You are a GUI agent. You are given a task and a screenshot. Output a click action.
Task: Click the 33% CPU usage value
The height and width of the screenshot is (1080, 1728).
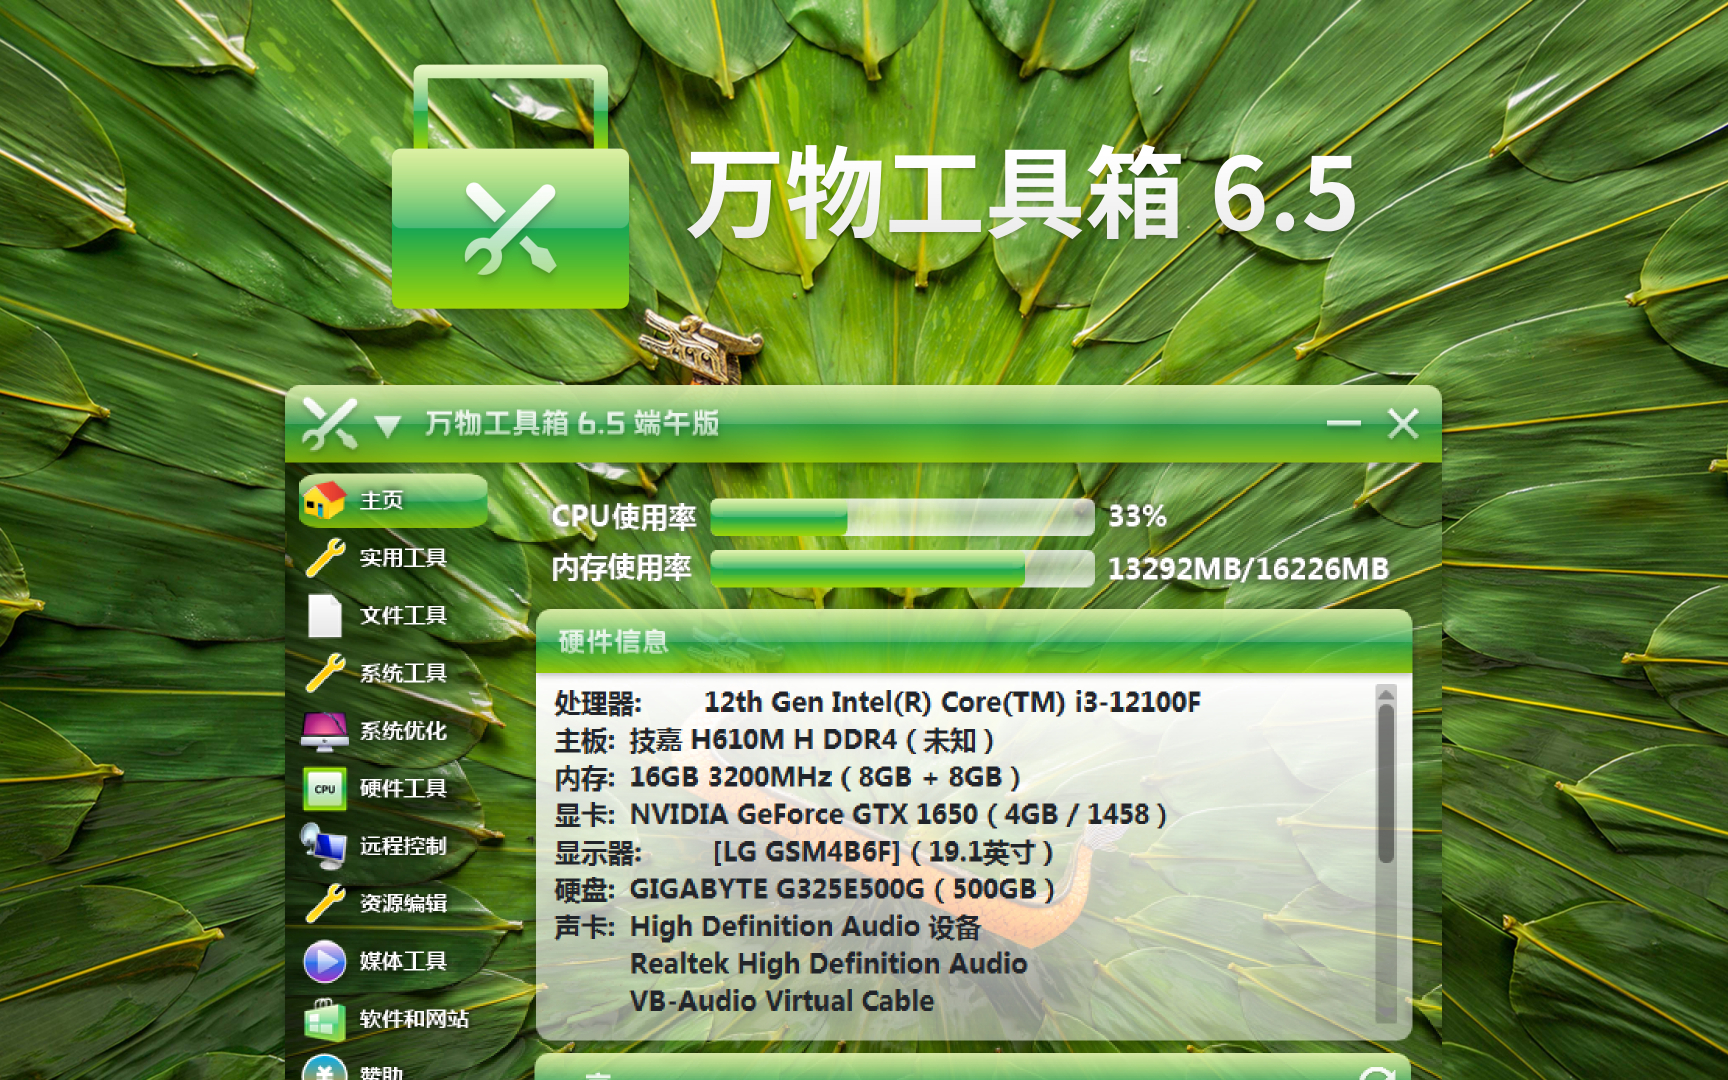click(x=1137, y=517)
